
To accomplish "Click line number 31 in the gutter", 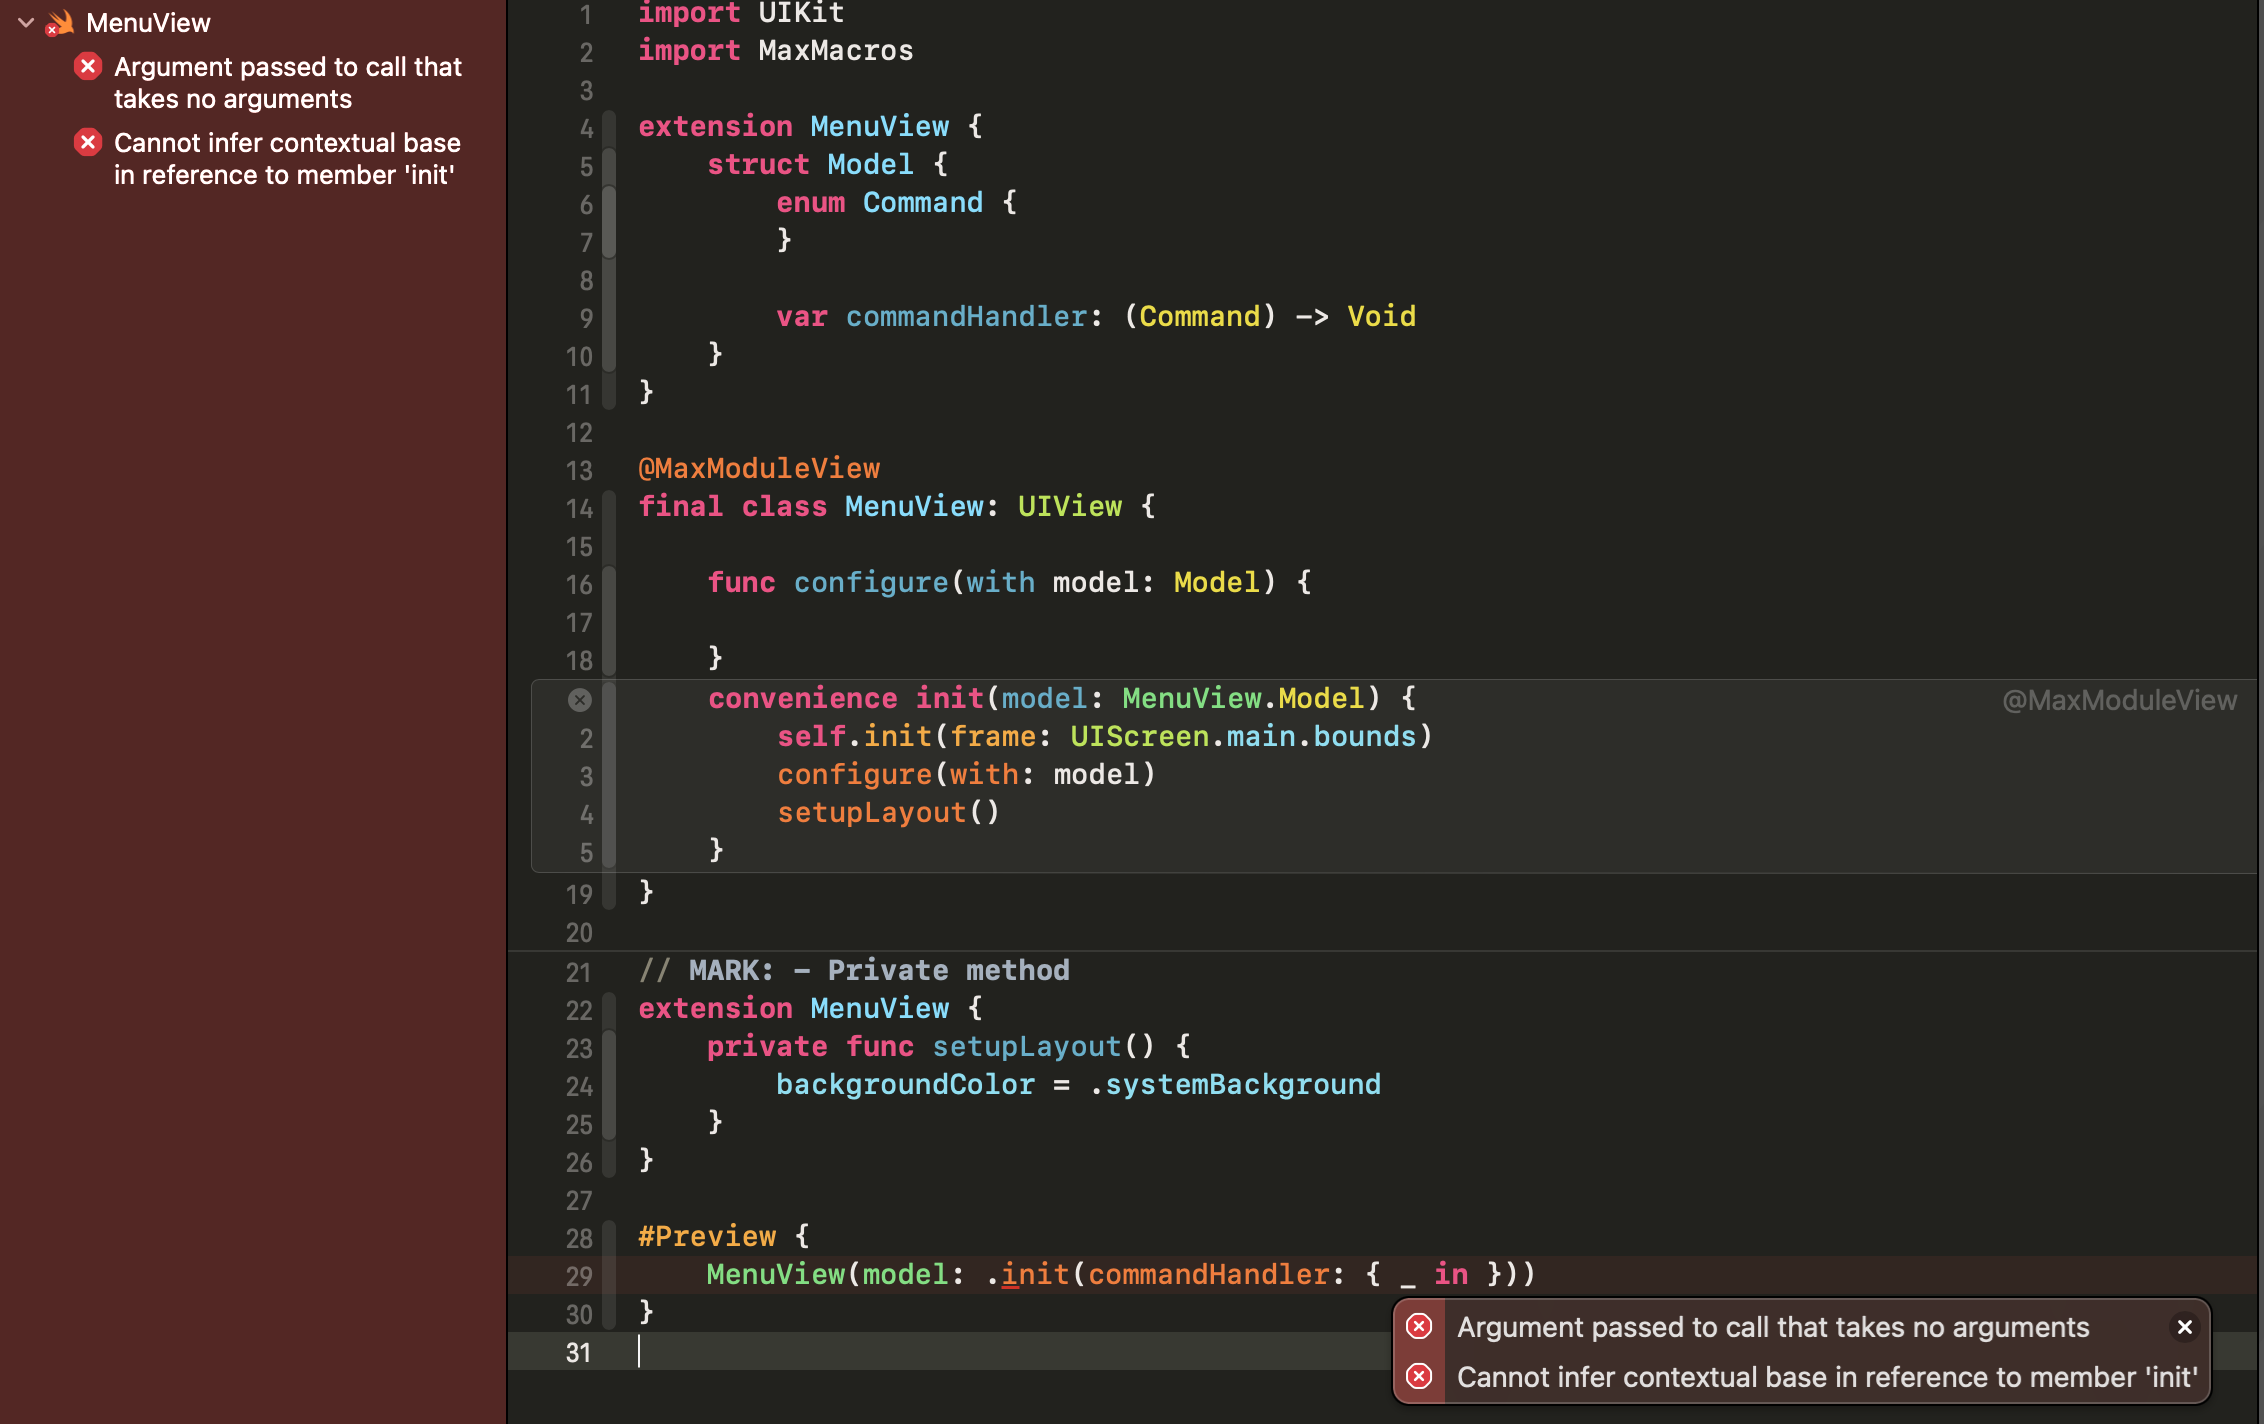I will 579,1352.
